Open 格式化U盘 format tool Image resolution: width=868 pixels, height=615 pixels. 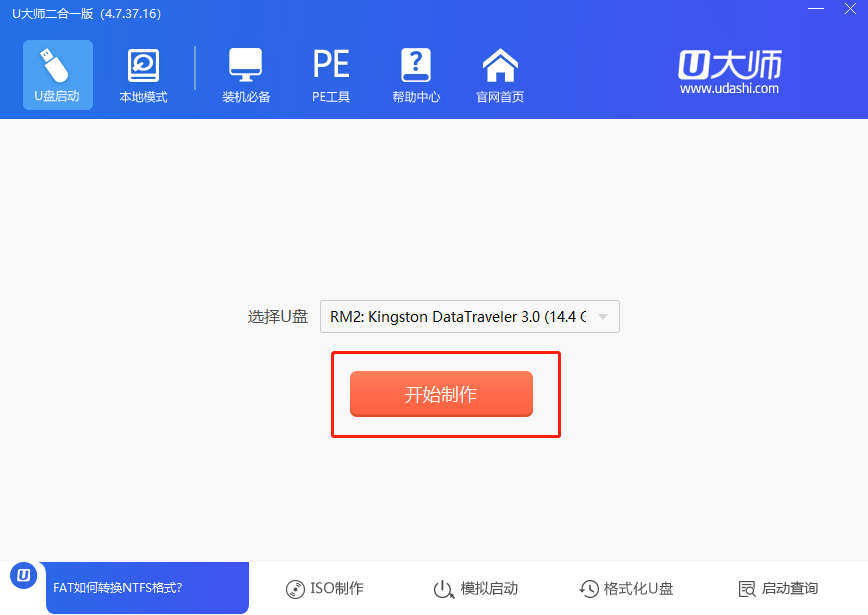tap(626, 588)
